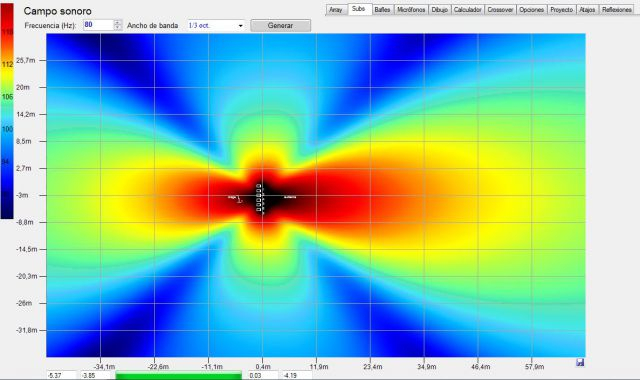Go to the Dibujo tab
This screenshot has height=380, width=640.
tap(440, 10)
